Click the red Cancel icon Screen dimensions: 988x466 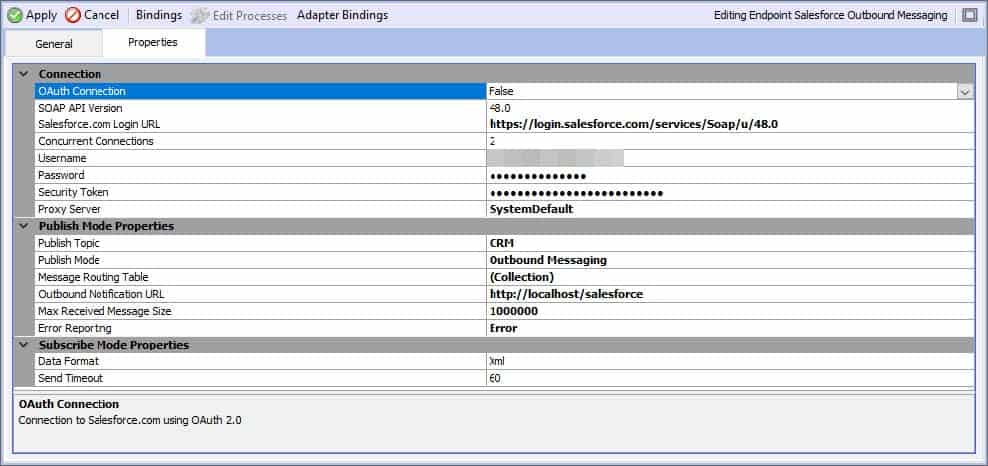(72, 15)
